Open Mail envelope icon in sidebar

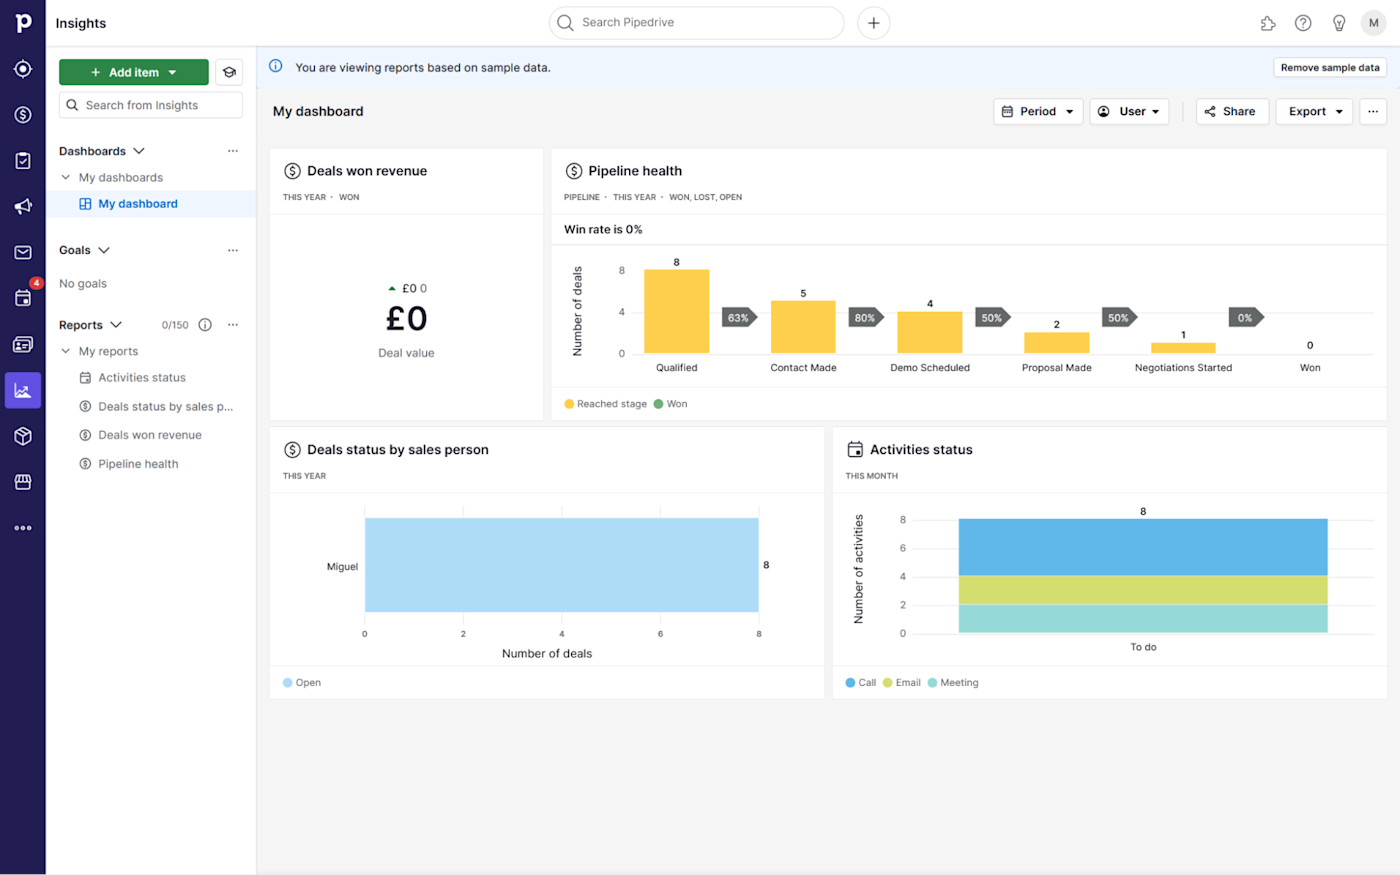pos(23,253)
